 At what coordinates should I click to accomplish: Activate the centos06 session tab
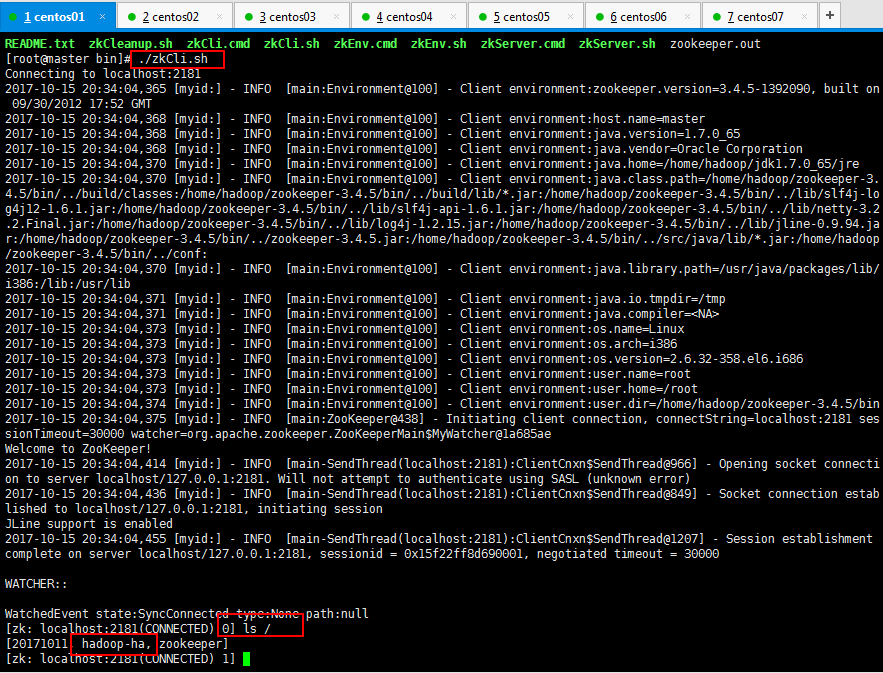[638, 16]
